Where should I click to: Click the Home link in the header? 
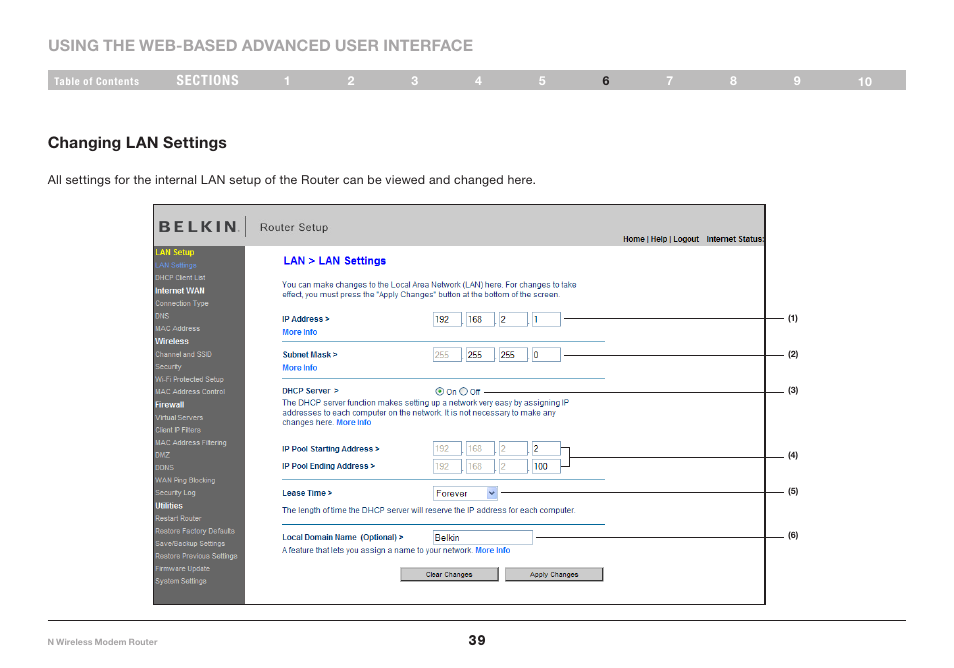click(x=633, y=239)
